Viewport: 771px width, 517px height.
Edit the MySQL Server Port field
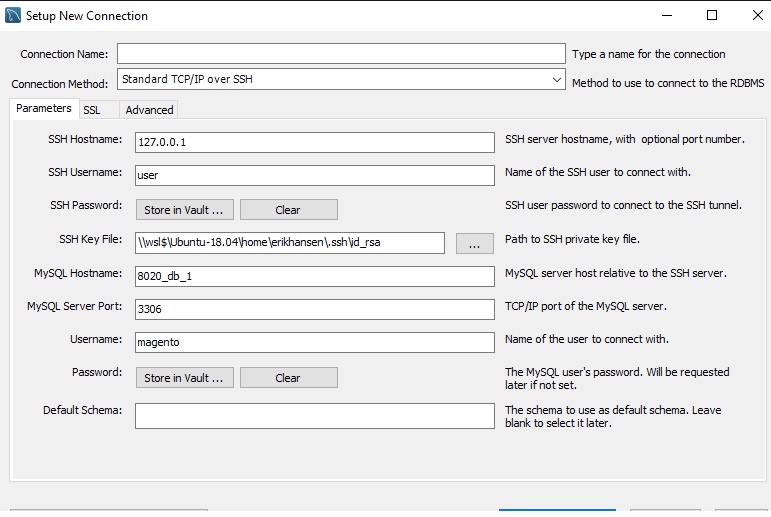click(315, 309)
